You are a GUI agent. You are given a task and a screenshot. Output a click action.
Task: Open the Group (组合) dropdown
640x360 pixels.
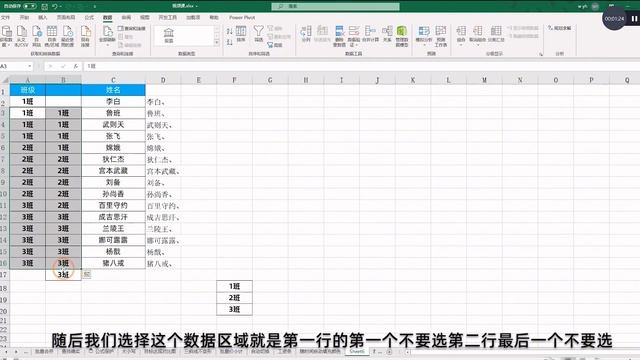[x=461, y=36]
